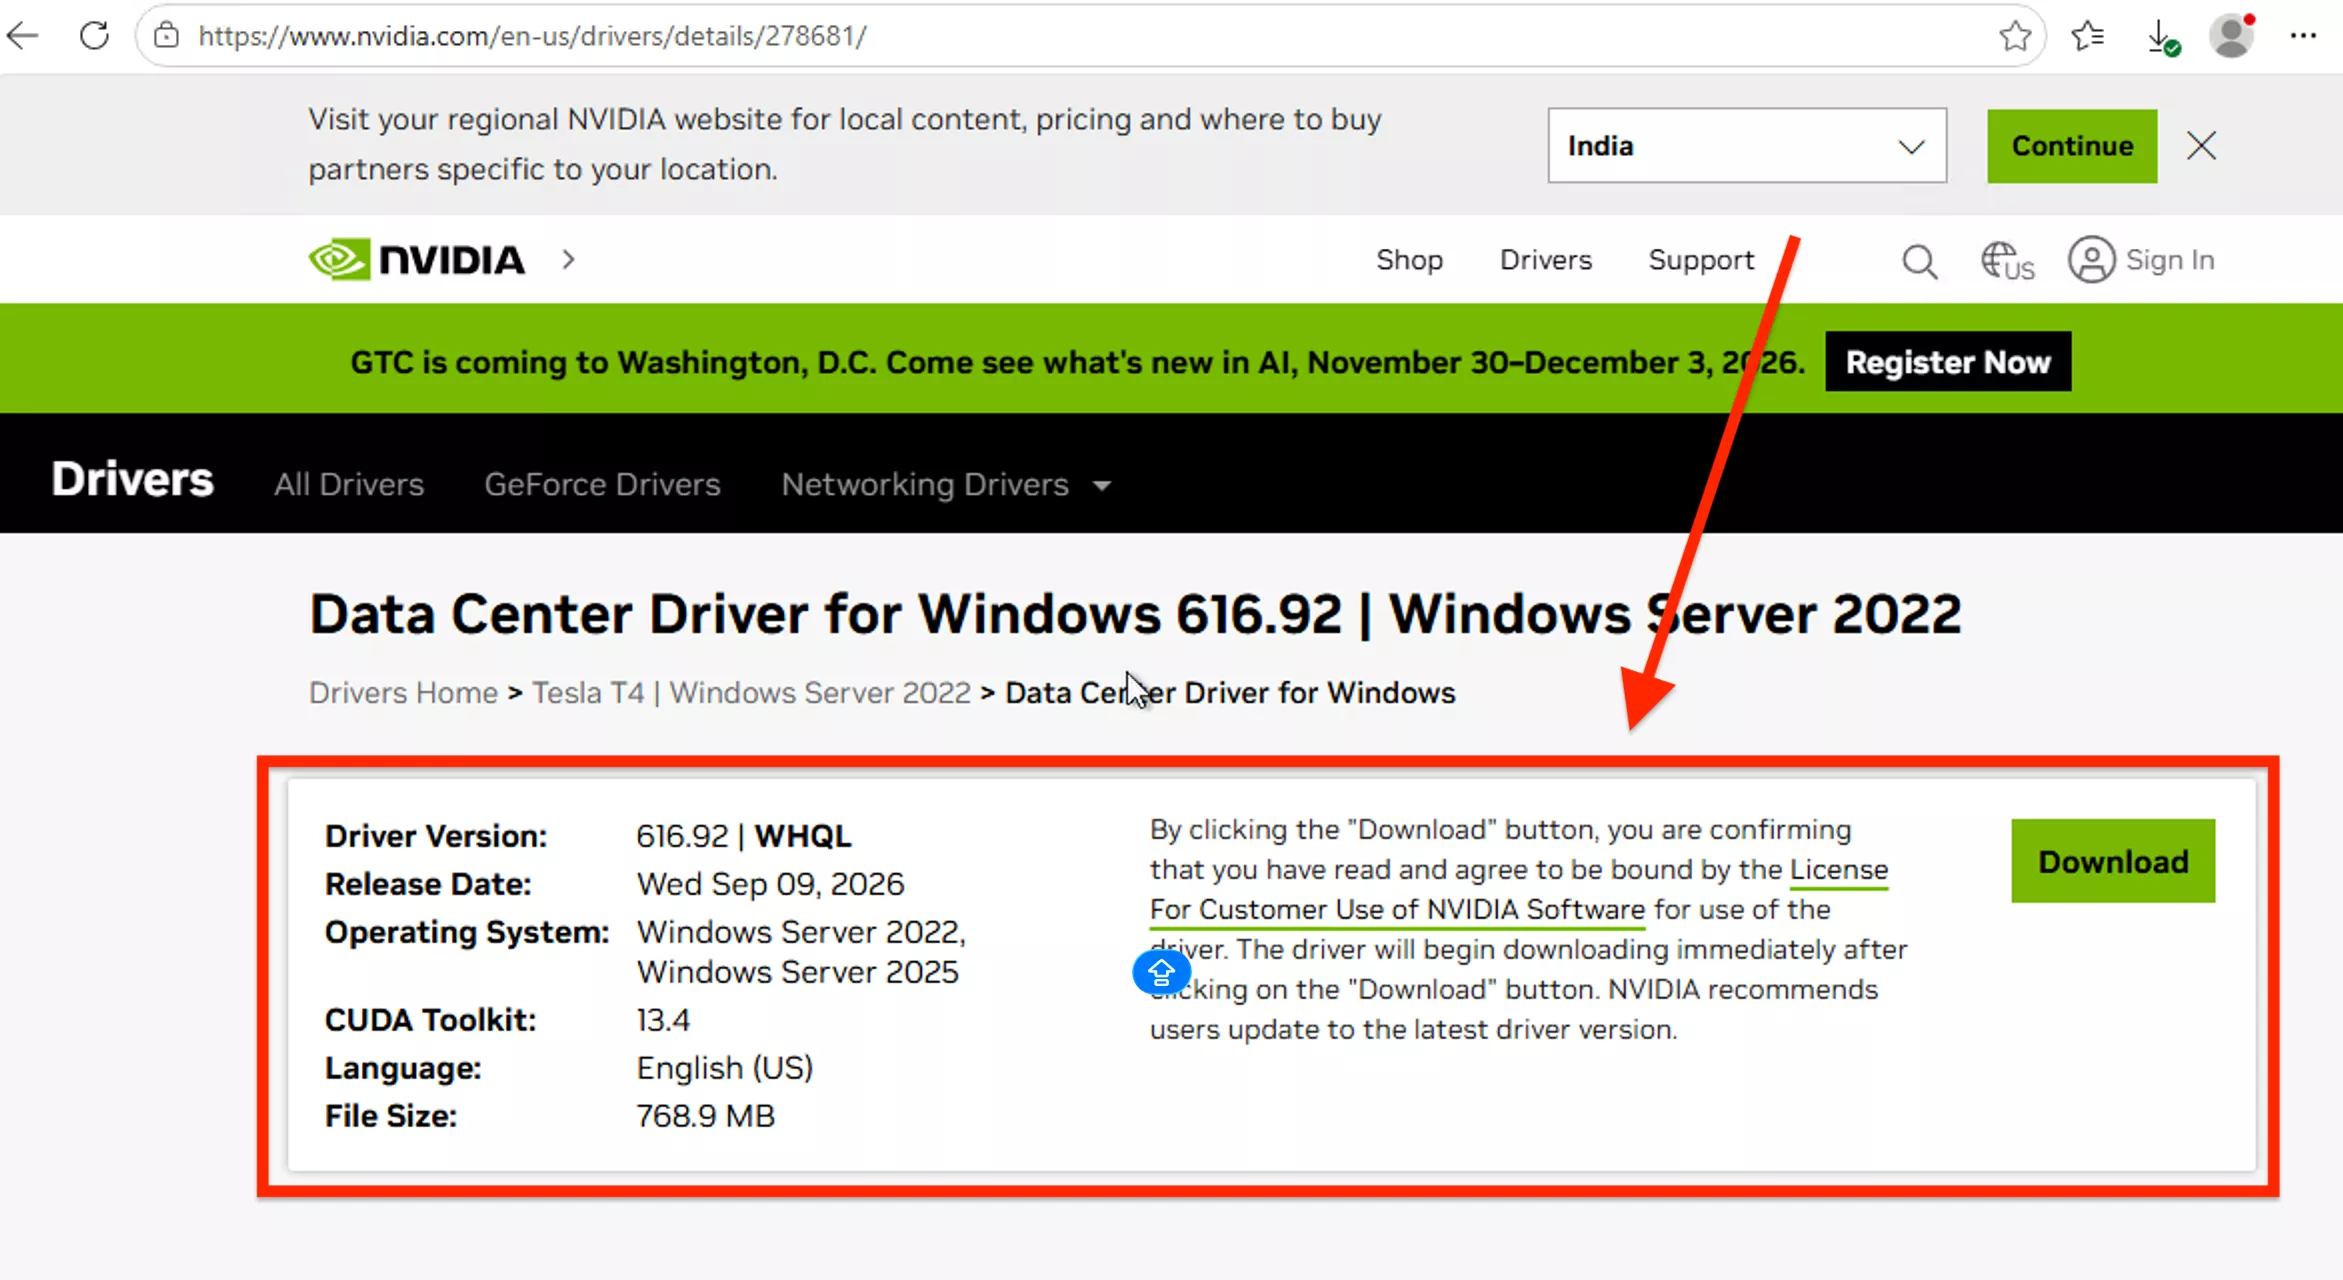Click the Sign In user icon

click(x=2091, y=260)
